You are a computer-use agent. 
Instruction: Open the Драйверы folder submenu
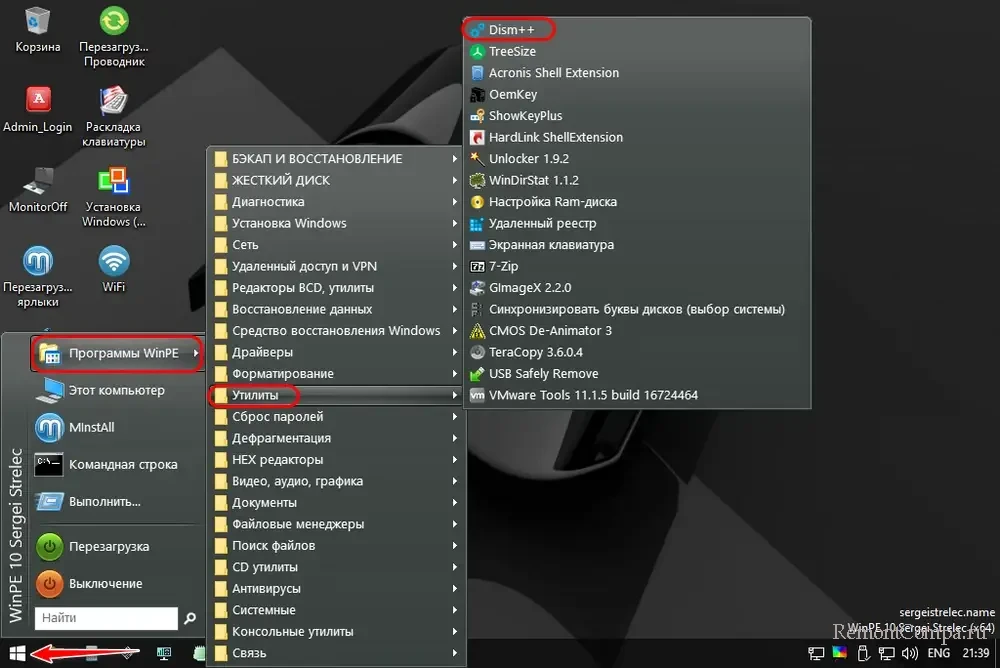click(336, 352)
